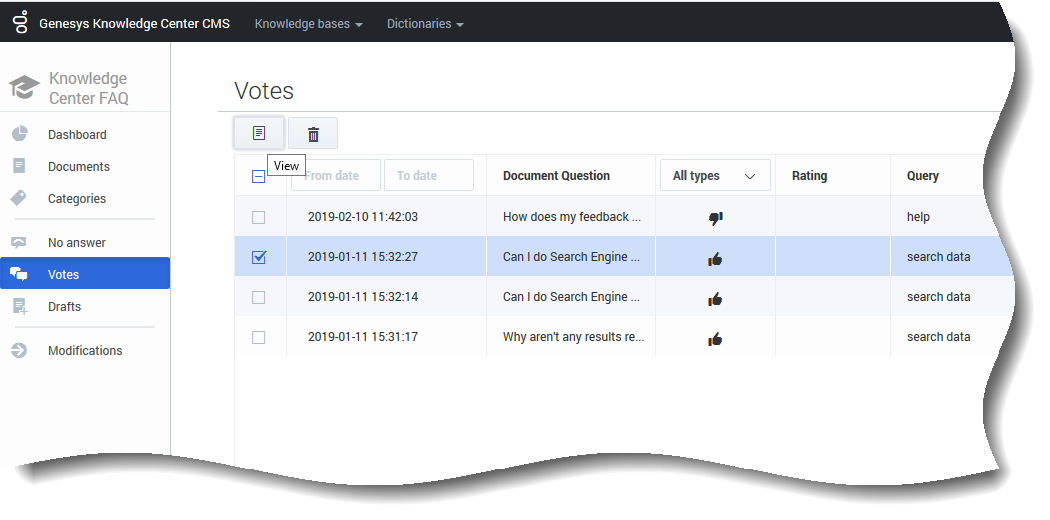Screen dimensions: 1050x520
Task: Click the Genesys logo icon
Action: click(19, 23)
